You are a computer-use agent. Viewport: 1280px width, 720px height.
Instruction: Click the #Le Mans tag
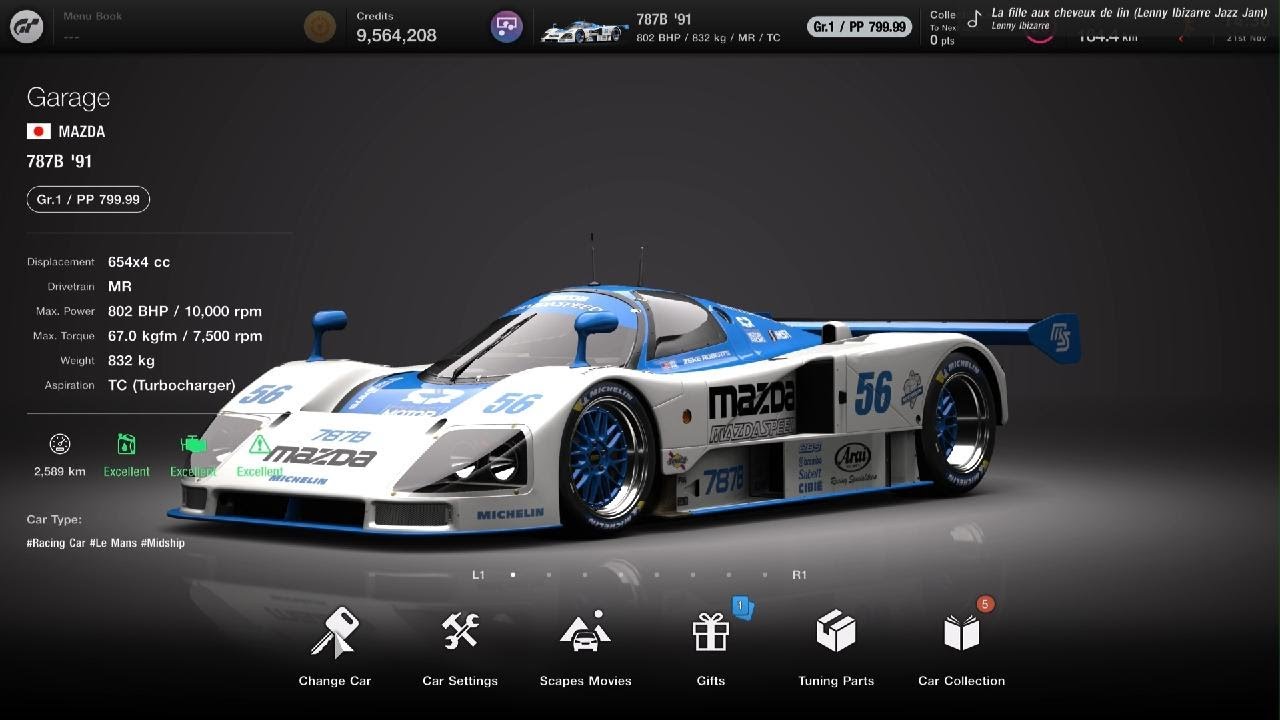(113, 543)
